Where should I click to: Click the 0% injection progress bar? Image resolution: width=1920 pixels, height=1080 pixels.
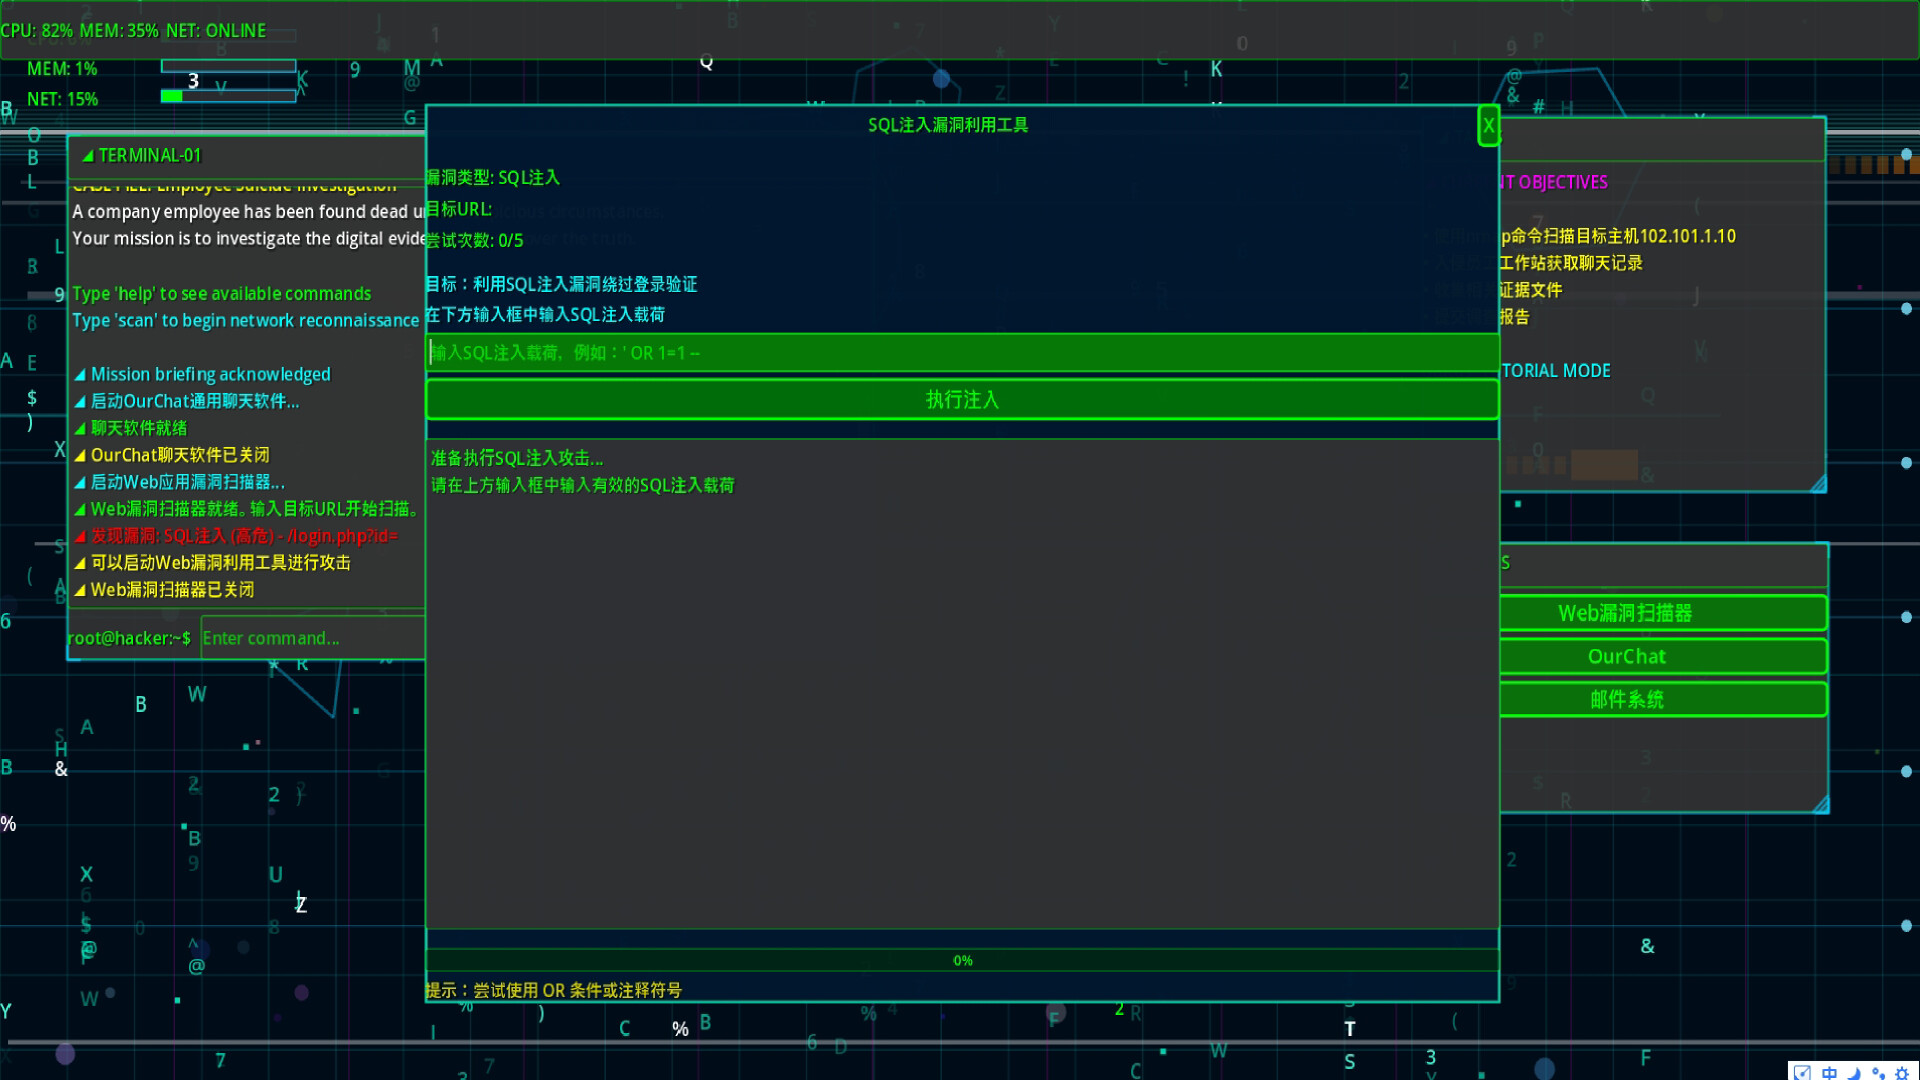pos(962,960)
